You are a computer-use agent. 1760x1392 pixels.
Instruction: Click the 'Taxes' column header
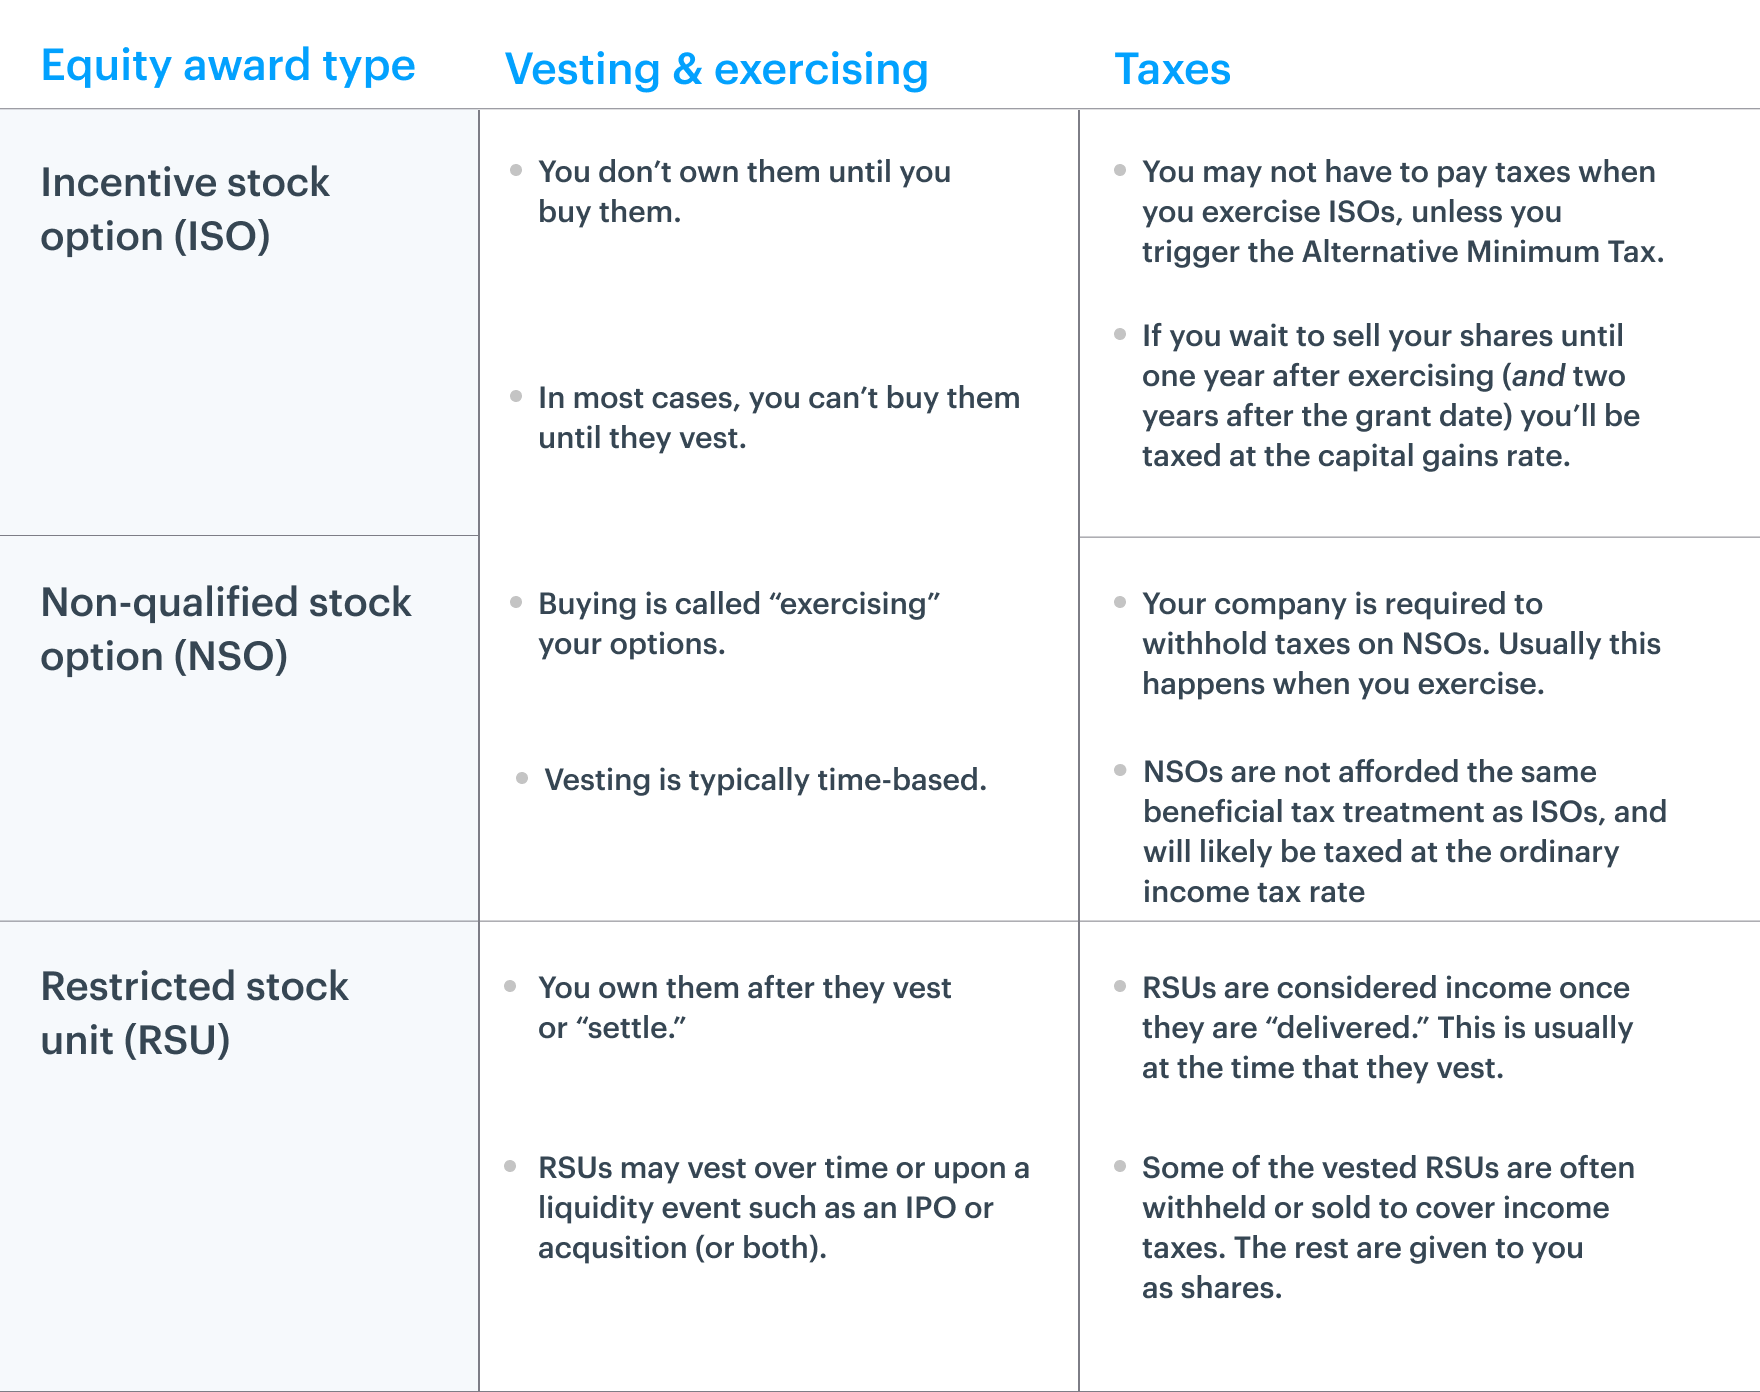pyautogui.click(x=1173, y=69)
